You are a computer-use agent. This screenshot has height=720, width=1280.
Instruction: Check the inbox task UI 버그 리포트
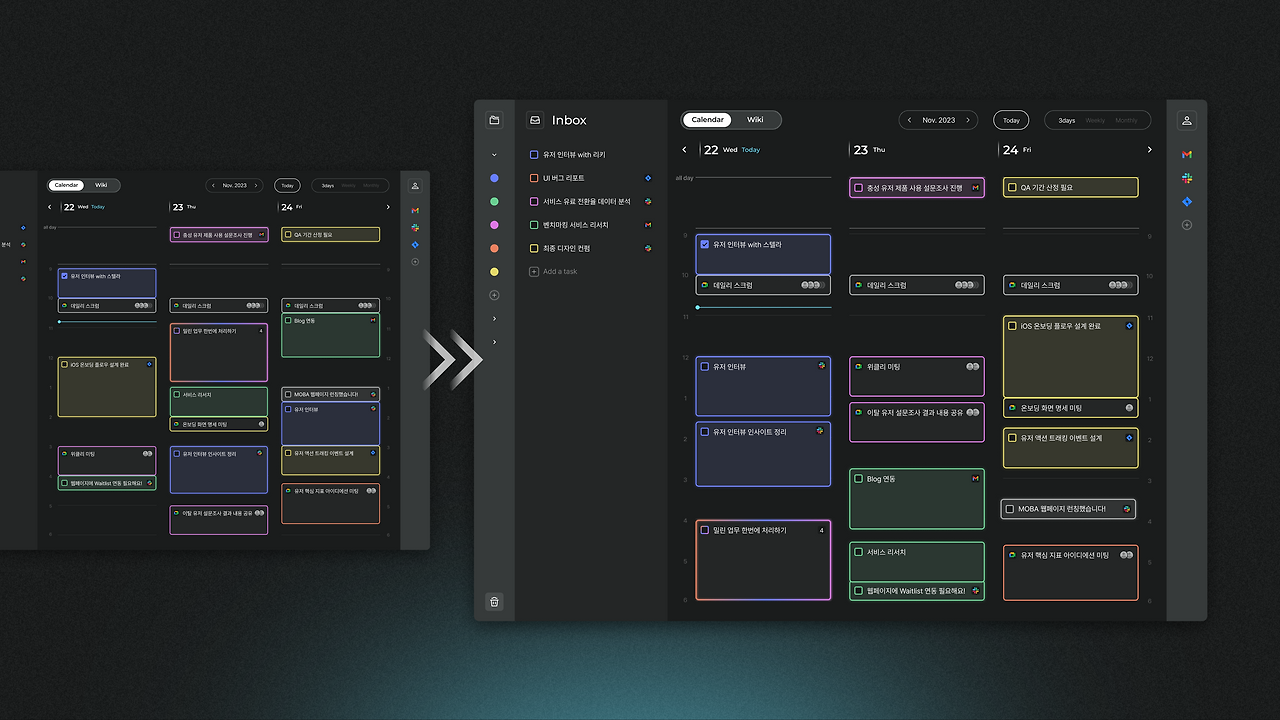[534, 178]
